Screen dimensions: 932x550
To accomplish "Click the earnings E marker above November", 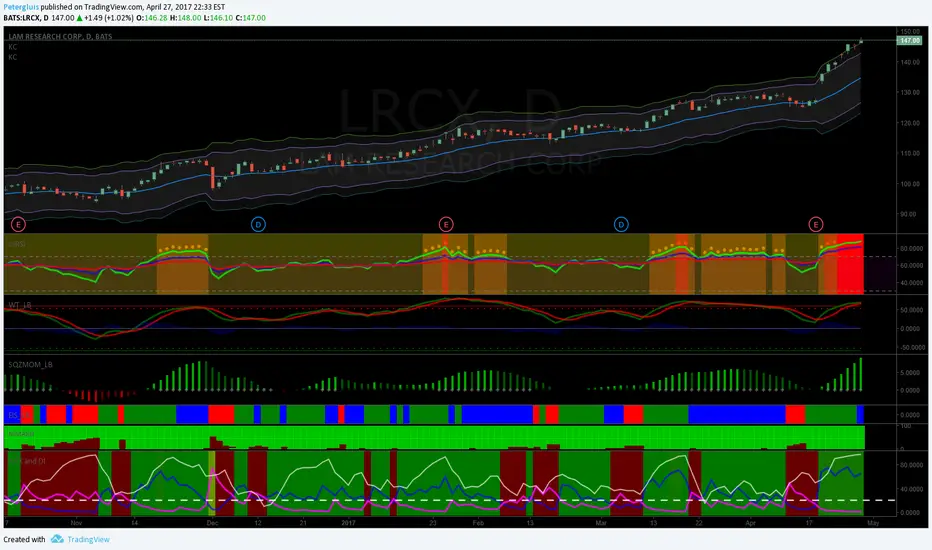I will [18, 224].
